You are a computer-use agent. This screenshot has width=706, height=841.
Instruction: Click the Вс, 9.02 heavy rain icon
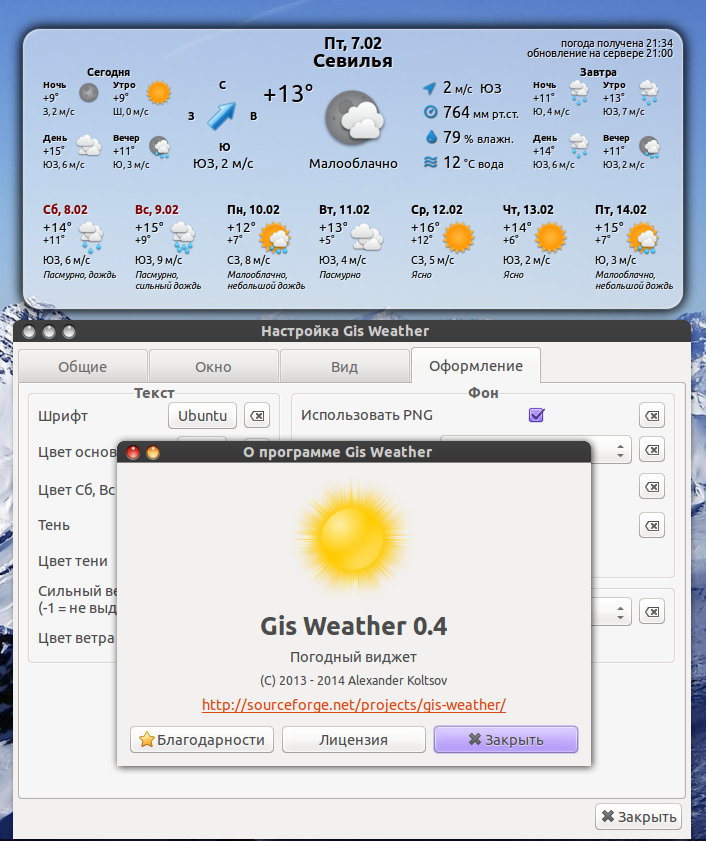coord(183,237)
